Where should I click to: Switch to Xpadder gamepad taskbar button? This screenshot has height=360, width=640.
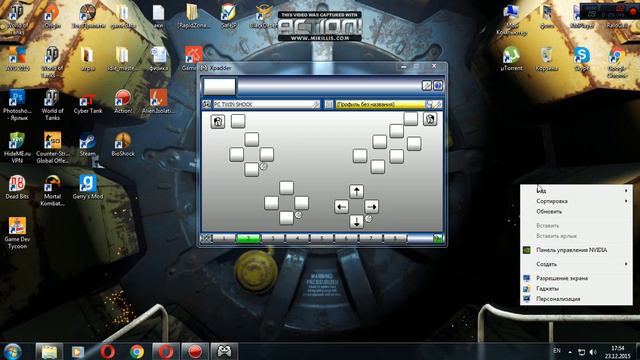(224, 351)
